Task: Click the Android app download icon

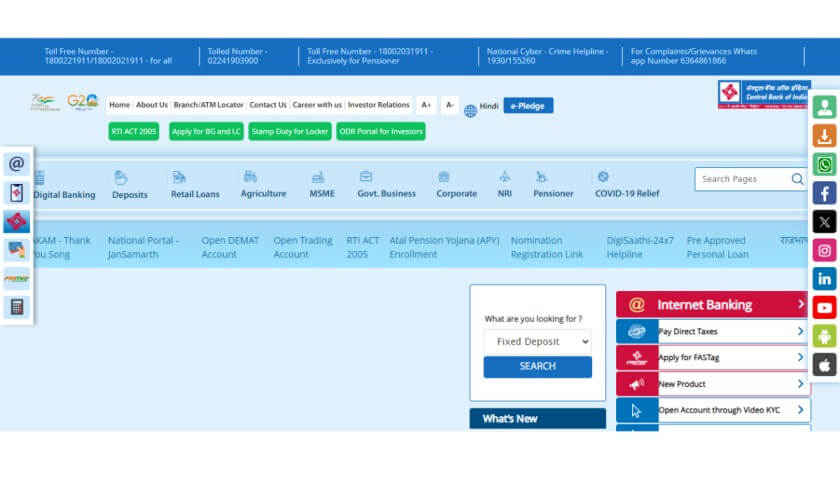Action: pos(824,336)
